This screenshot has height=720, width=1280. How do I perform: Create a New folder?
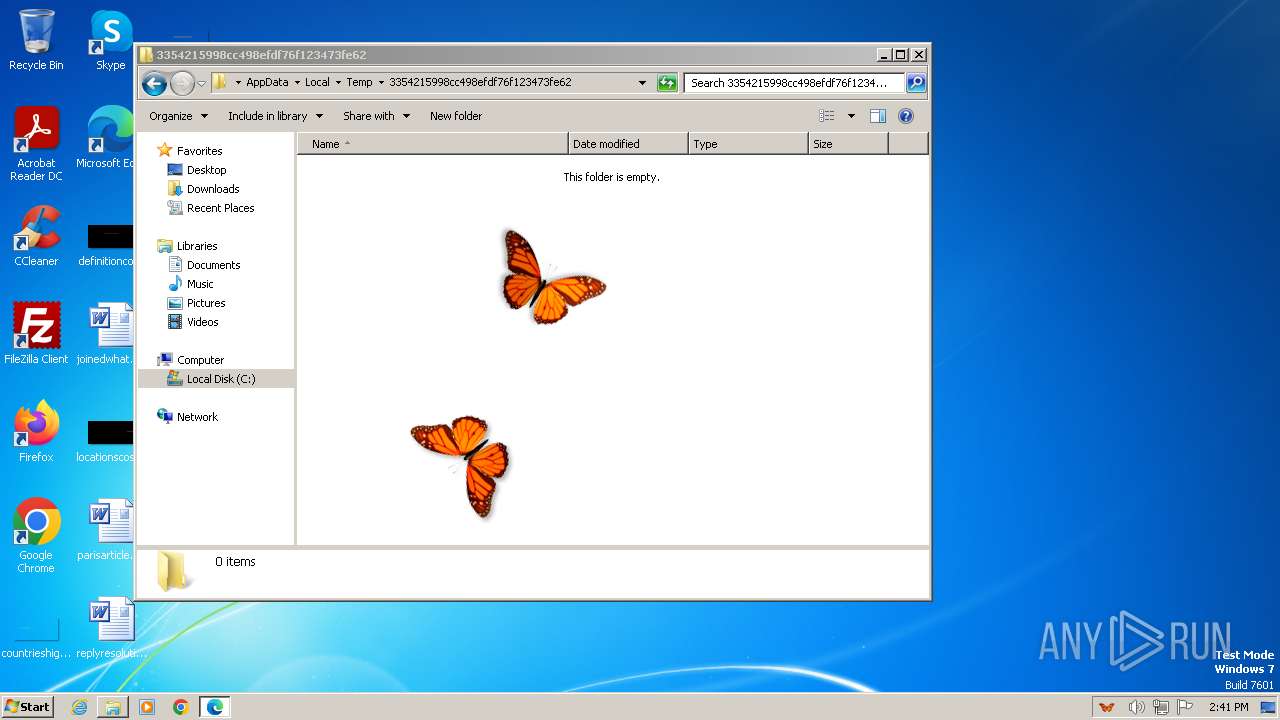coord(456,116)
